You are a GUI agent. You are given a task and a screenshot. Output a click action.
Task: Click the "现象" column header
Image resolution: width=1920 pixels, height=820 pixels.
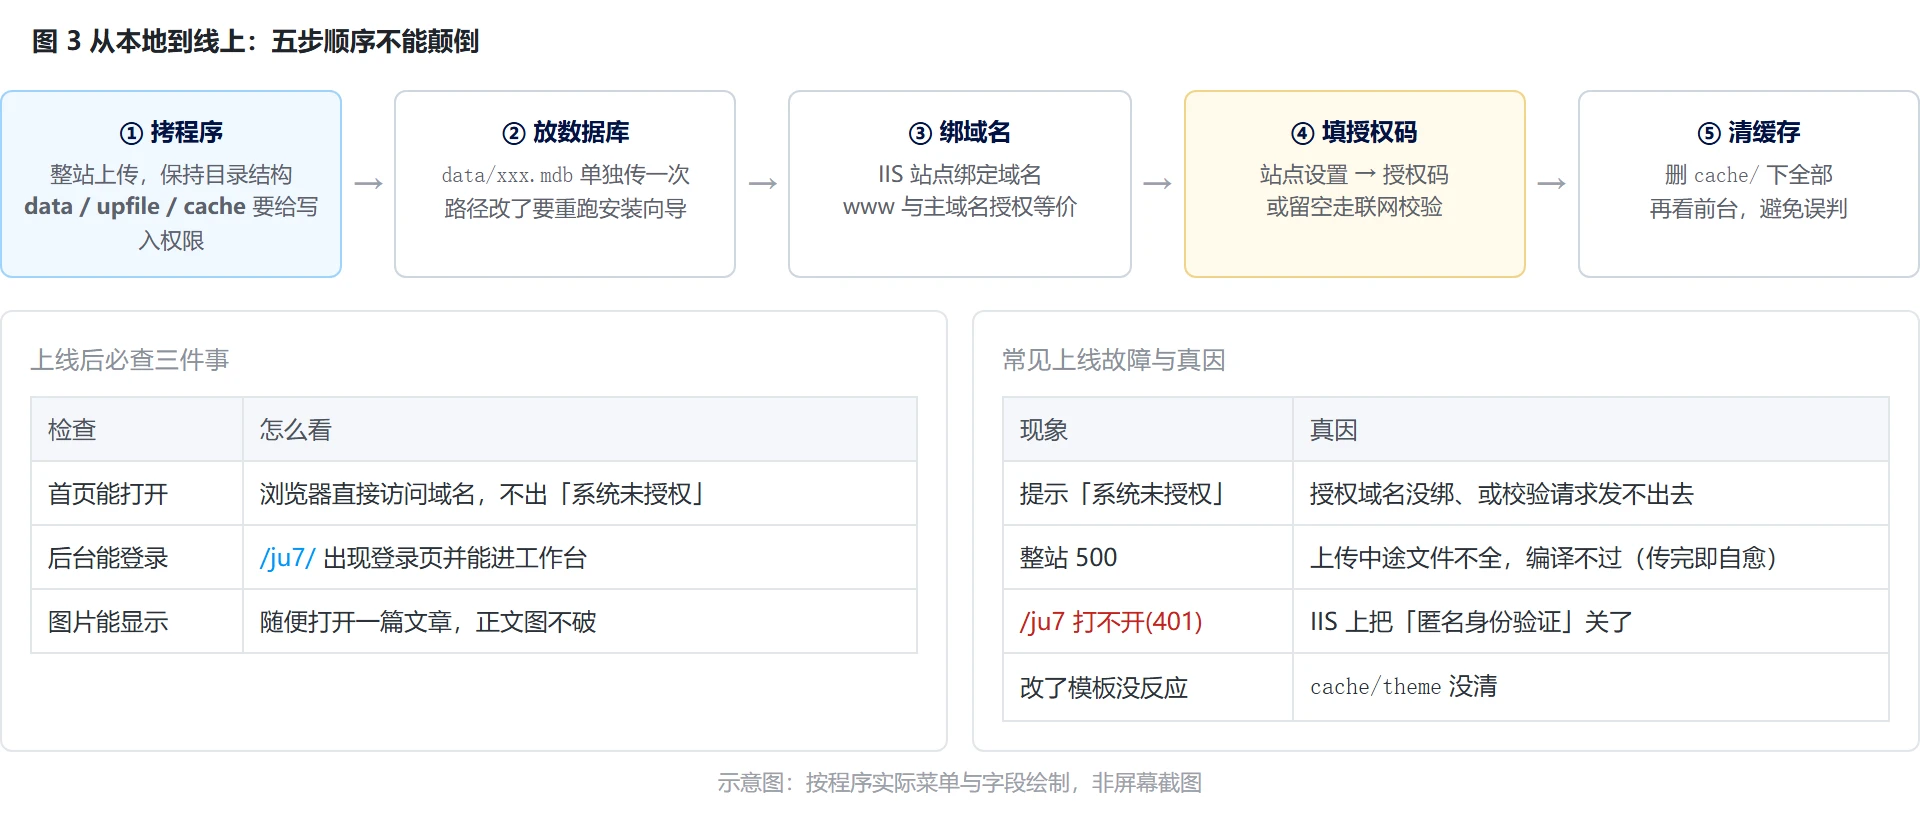tap(1148, 430)
